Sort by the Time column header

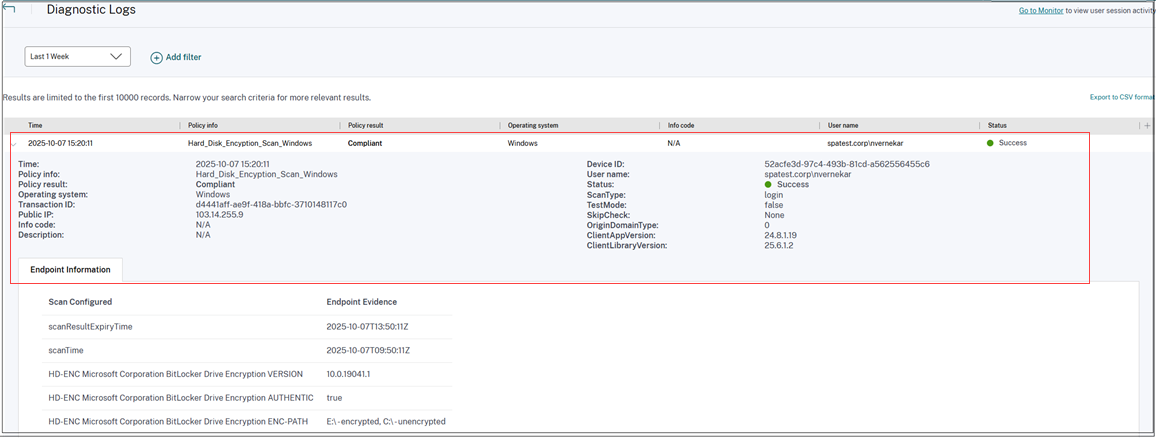click(35, 126)
